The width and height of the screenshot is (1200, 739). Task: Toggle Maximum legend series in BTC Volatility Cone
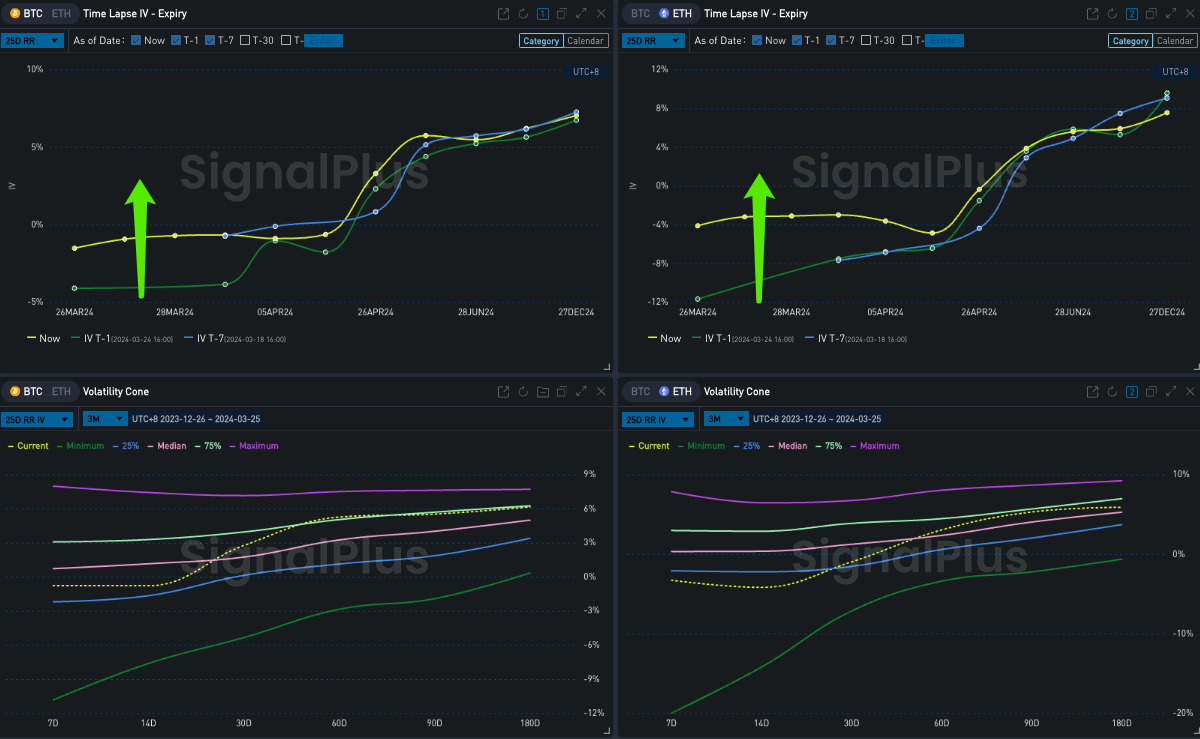click(x=256, y=446)
